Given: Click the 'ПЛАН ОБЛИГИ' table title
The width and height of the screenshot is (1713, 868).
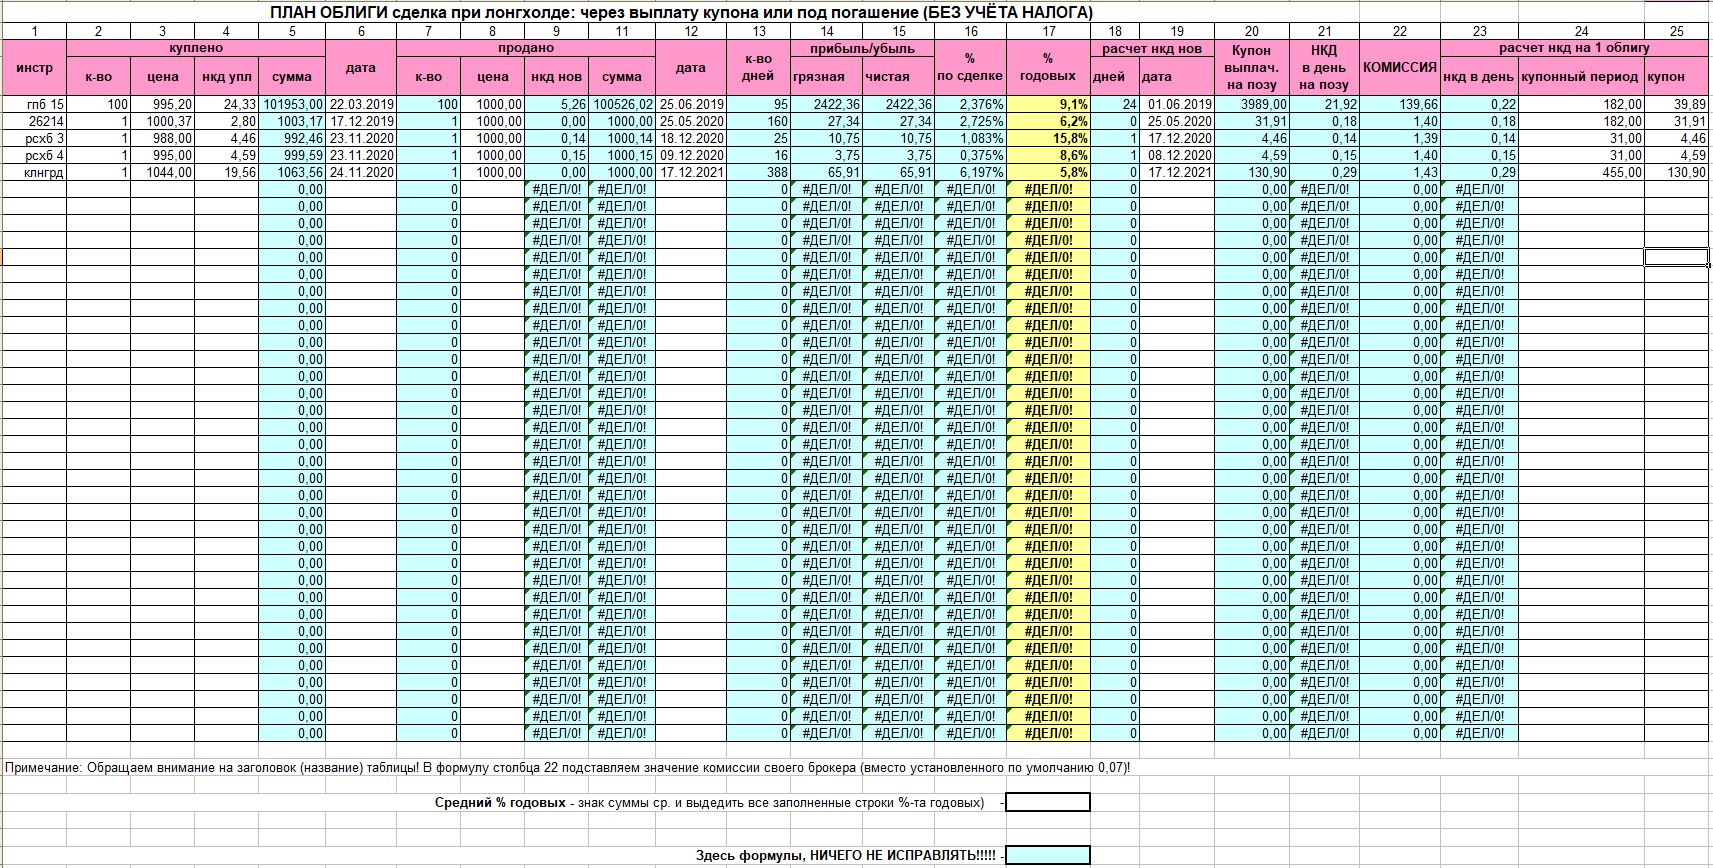Looking at the screenshot, I should [x=680, y=13].
